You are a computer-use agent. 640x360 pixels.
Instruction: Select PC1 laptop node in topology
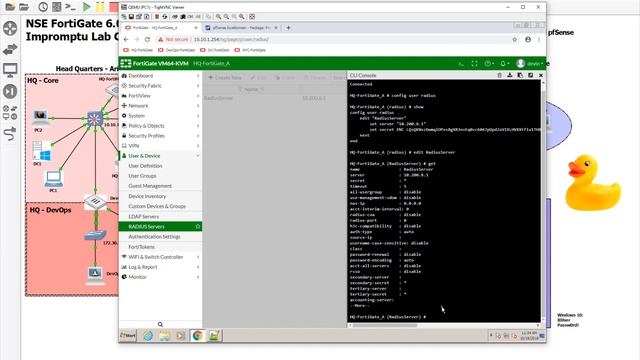click(53, 180)
